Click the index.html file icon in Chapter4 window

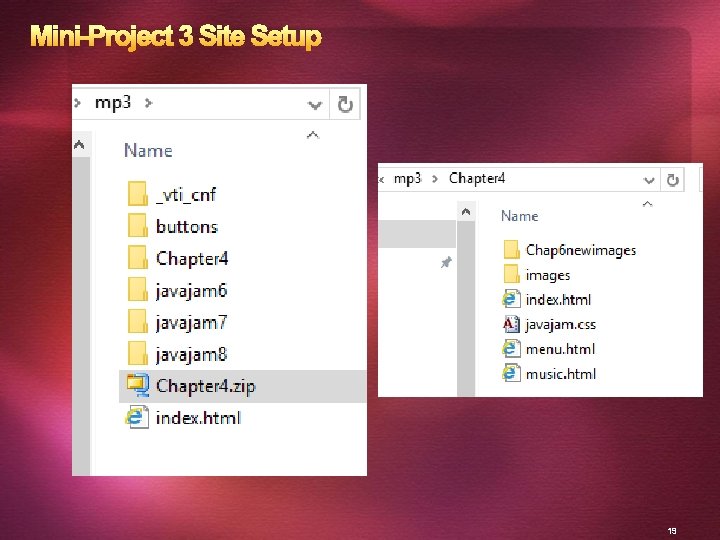click(511, 299)
